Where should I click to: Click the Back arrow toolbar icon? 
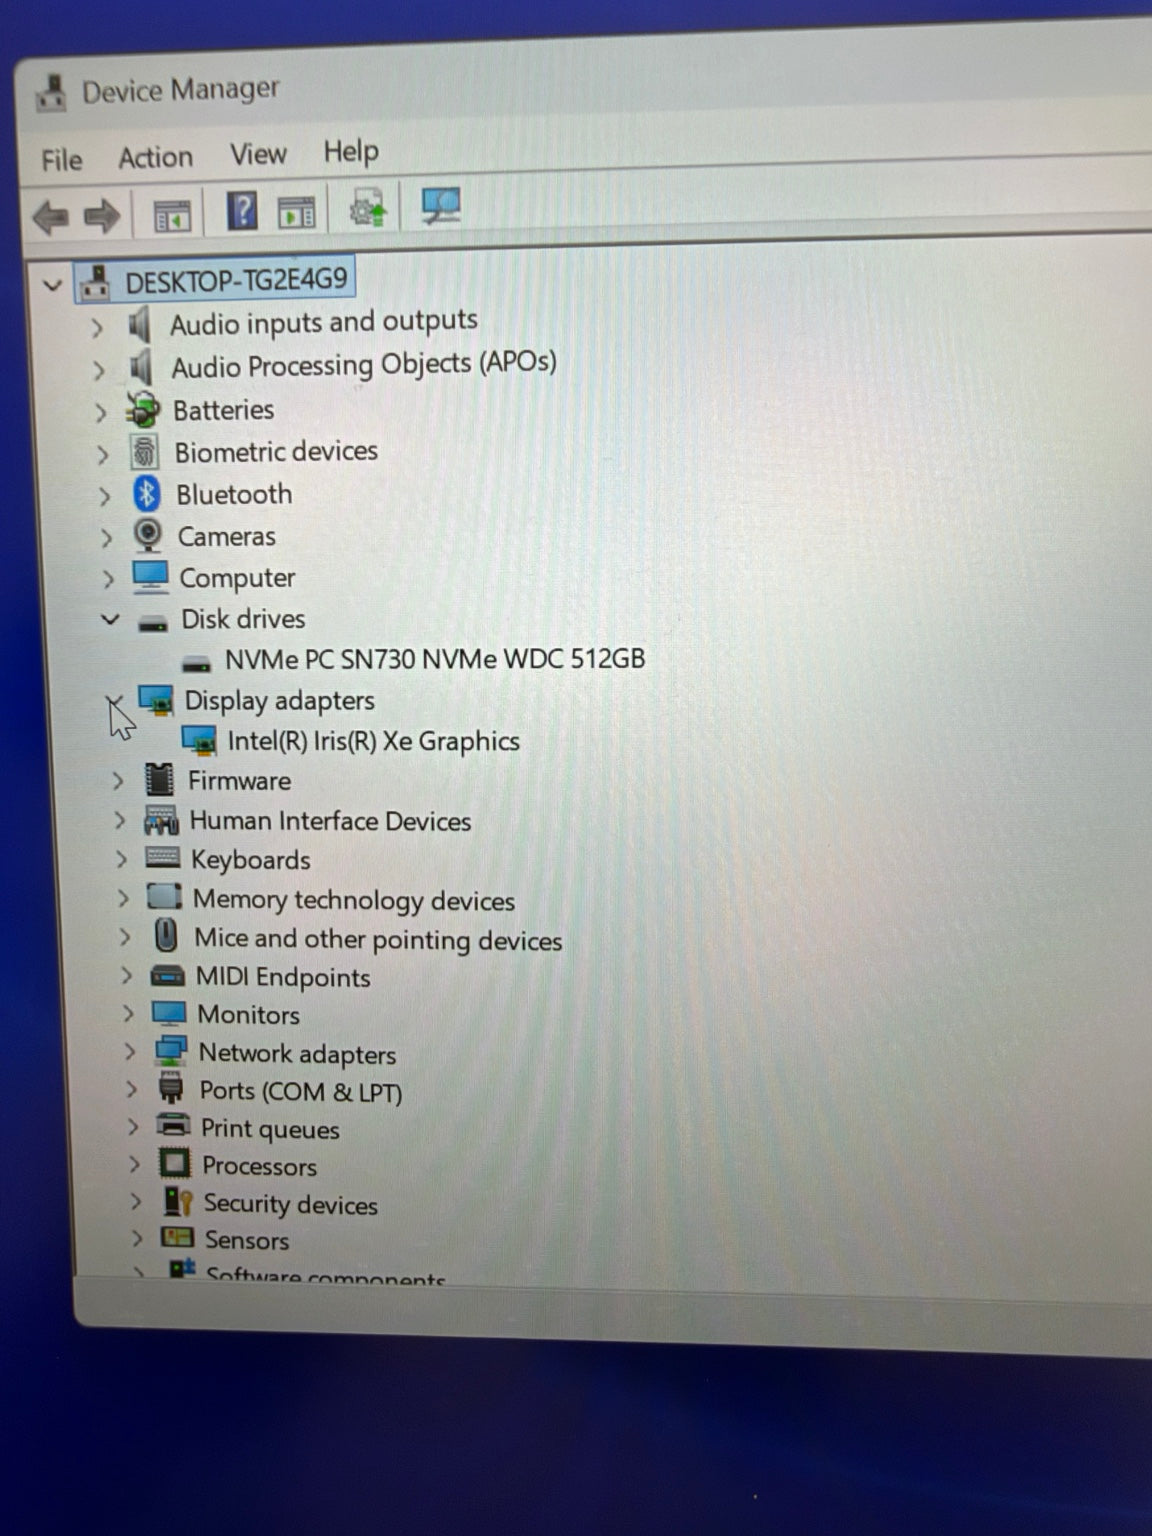(x=51, y=216)
